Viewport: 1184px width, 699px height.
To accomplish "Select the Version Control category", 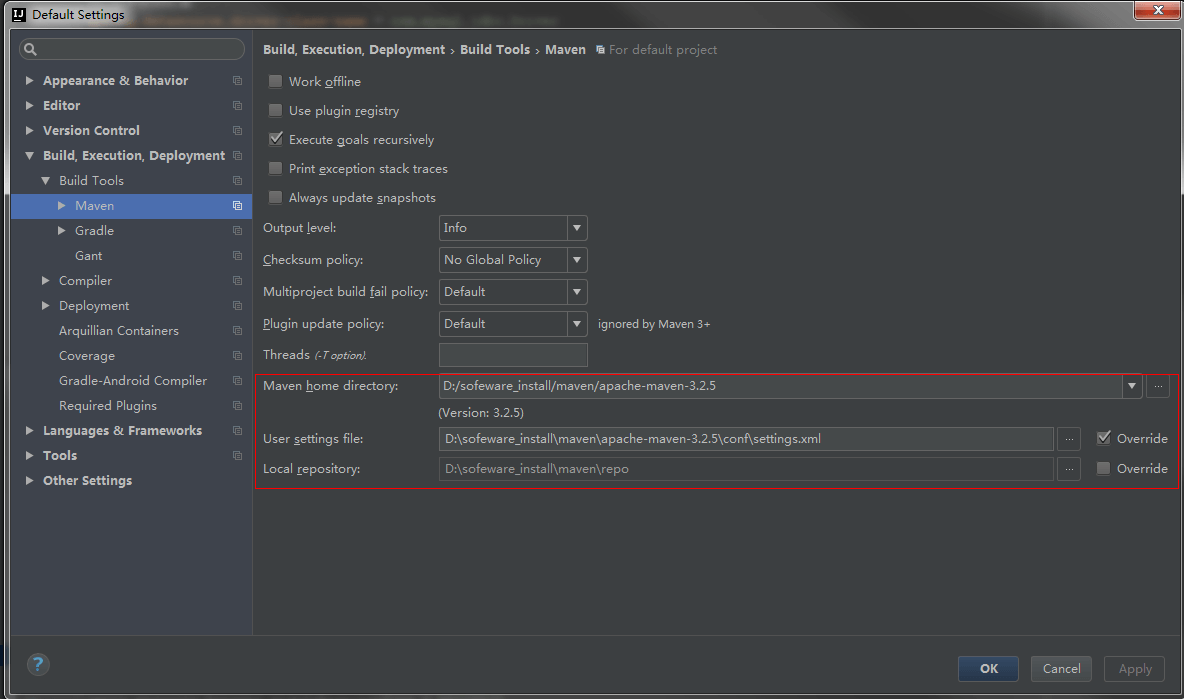I will (91, 131).
